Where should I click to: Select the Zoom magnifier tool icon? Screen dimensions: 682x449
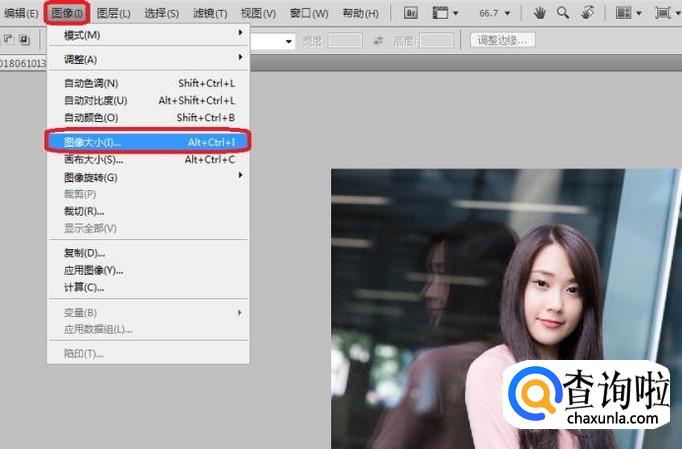tap(563, 13)
